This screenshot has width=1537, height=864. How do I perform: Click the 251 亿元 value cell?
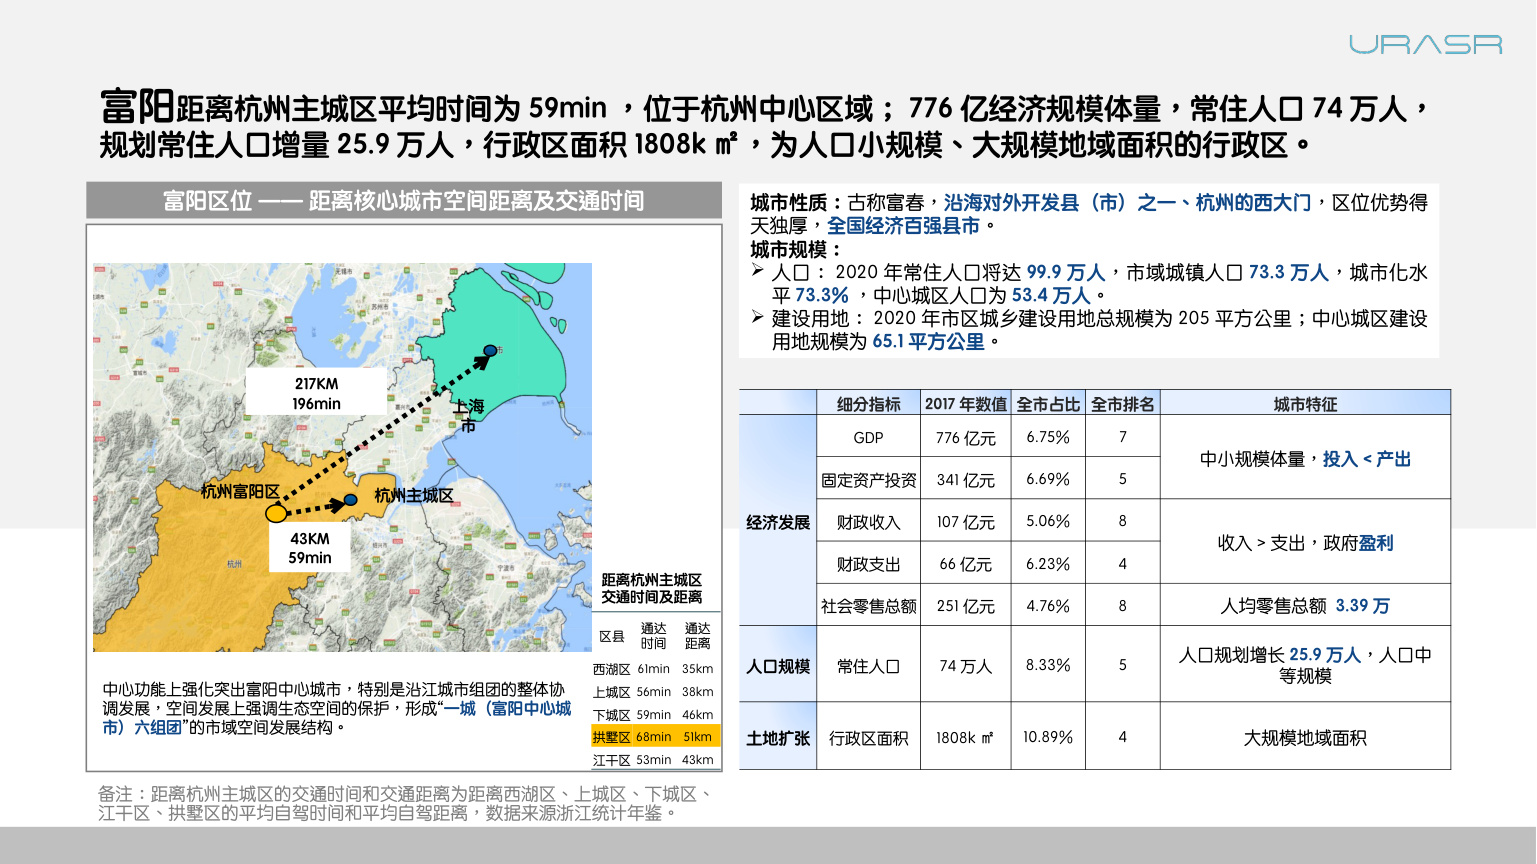click(x=965, y=605)
